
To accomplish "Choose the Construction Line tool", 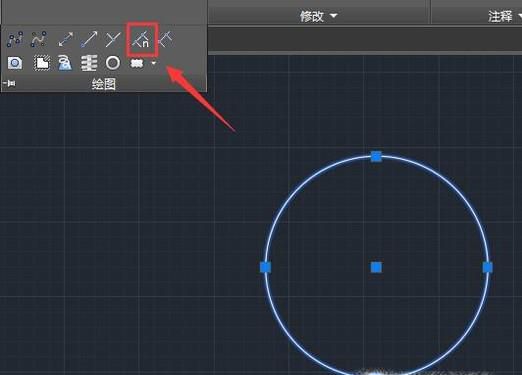I will [66, 39].
